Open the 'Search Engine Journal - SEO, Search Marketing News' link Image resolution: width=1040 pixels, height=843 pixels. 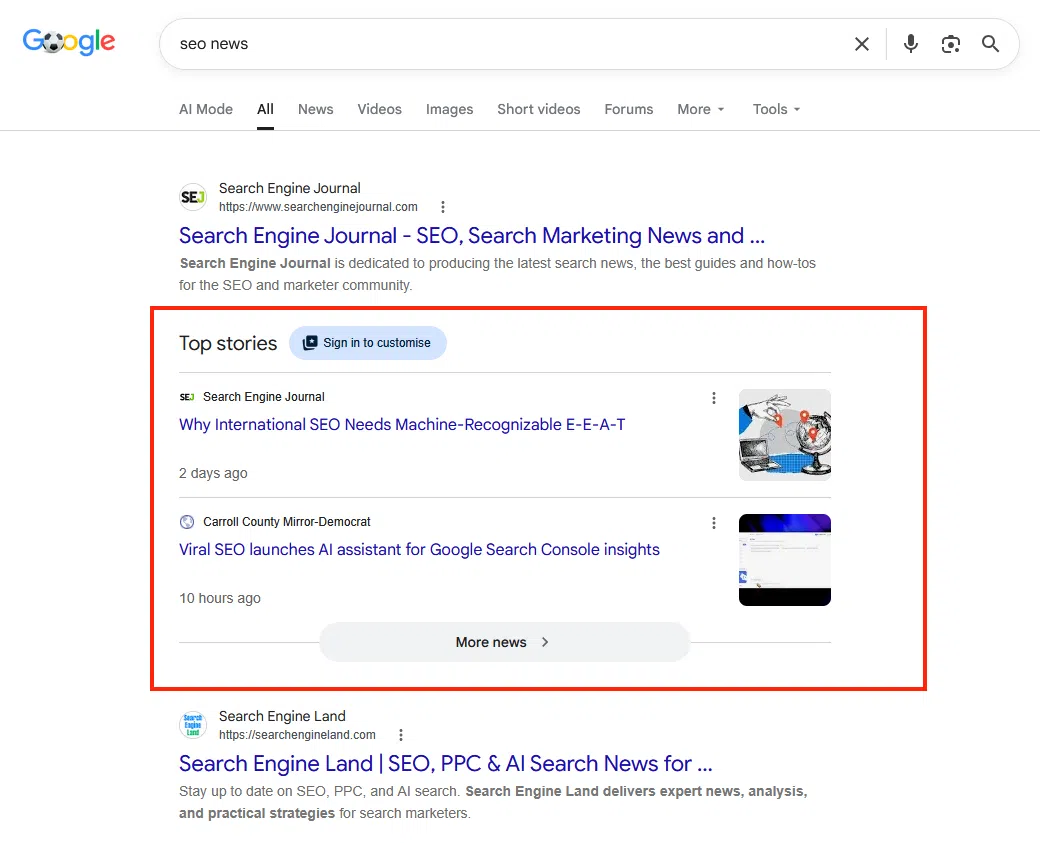[472, 235]
